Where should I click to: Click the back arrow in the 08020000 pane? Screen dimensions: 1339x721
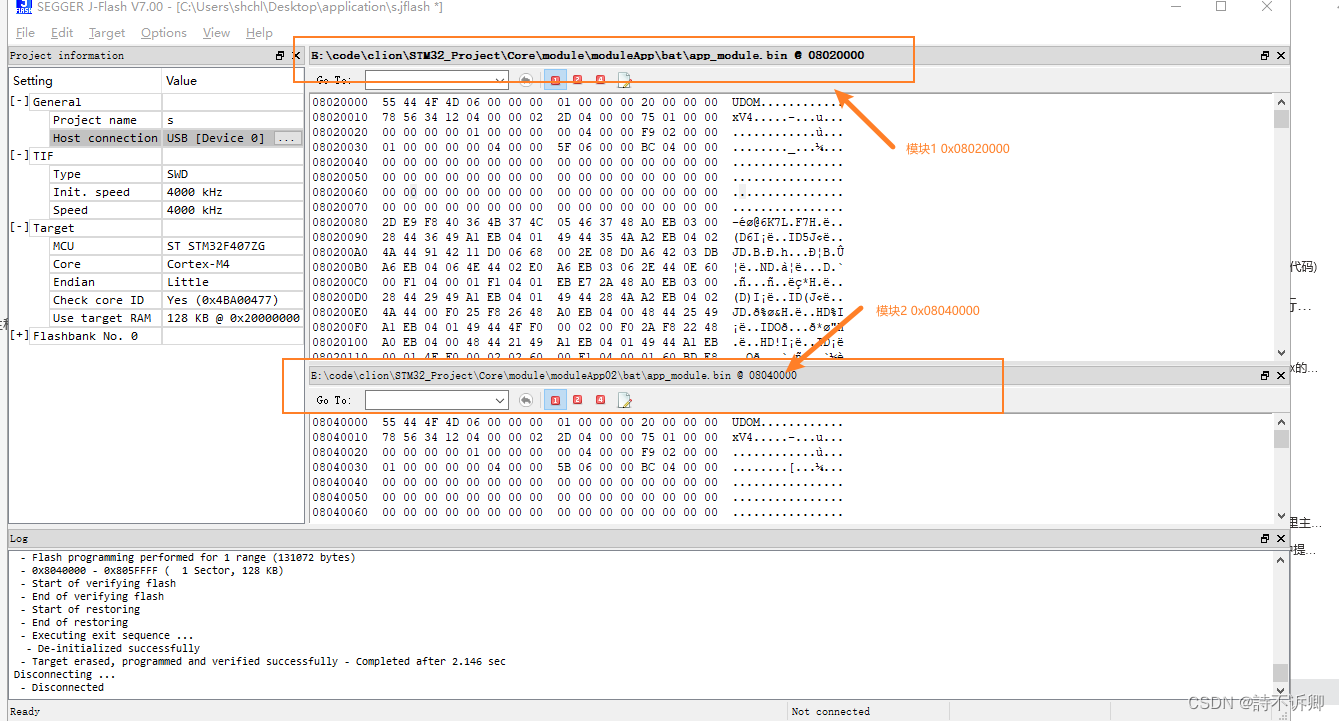[526, 80]
